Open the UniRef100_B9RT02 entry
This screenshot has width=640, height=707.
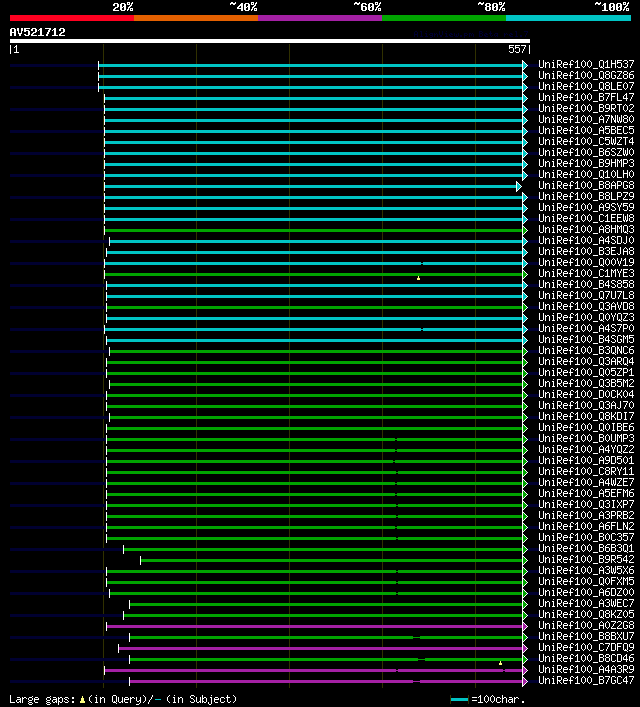tap(586, 109)
